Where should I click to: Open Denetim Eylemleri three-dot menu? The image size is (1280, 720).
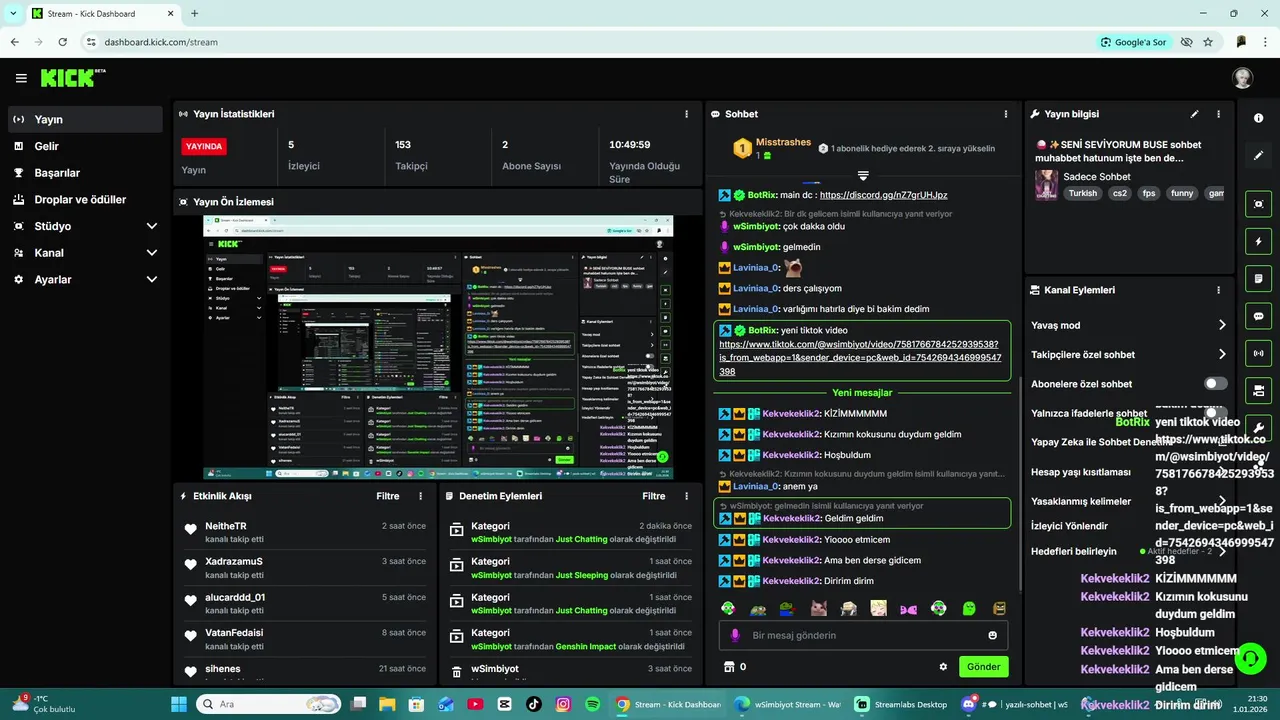pyautogui.click(x=686, y=496)
